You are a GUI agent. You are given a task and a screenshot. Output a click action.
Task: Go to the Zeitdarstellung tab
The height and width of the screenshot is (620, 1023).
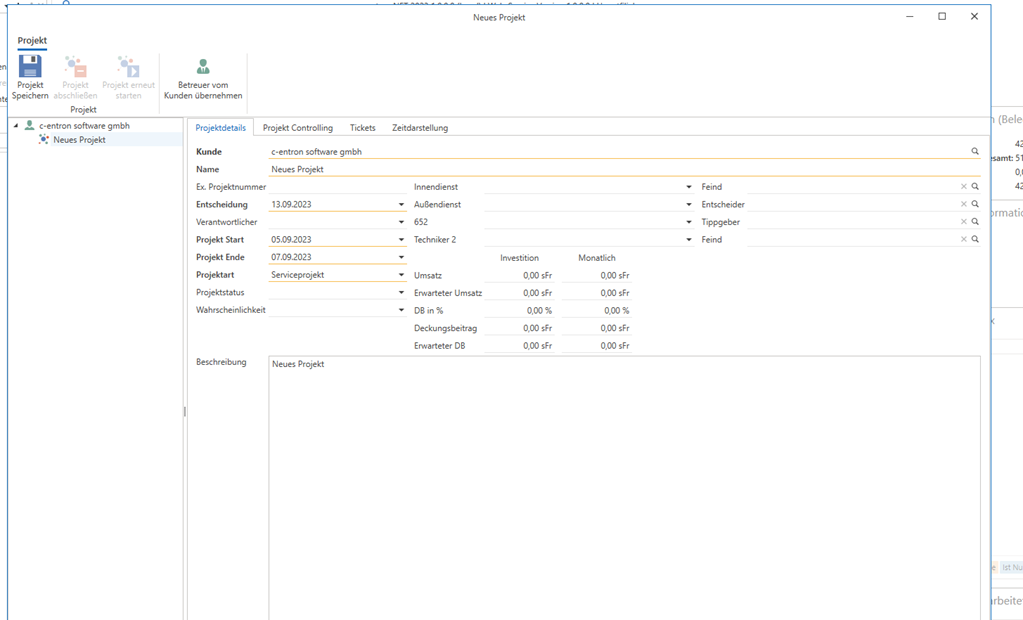pyautogui.click(x=420, y=128)
